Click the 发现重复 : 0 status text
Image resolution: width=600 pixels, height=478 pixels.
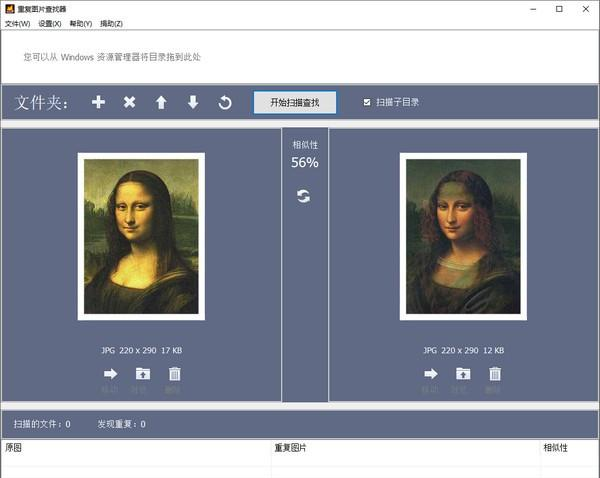click(121, 424)
